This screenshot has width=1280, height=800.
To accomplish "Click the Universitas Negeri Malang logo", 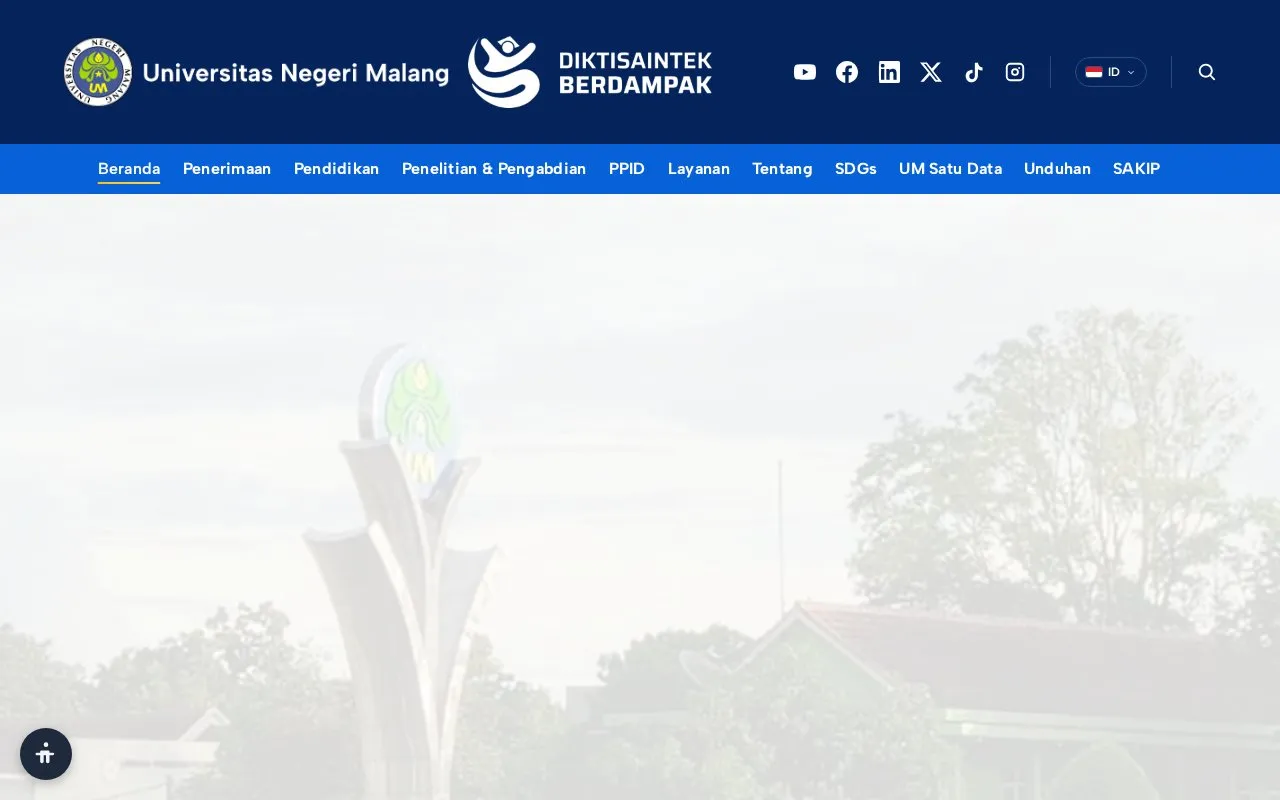I will click(x=257, y=72).
